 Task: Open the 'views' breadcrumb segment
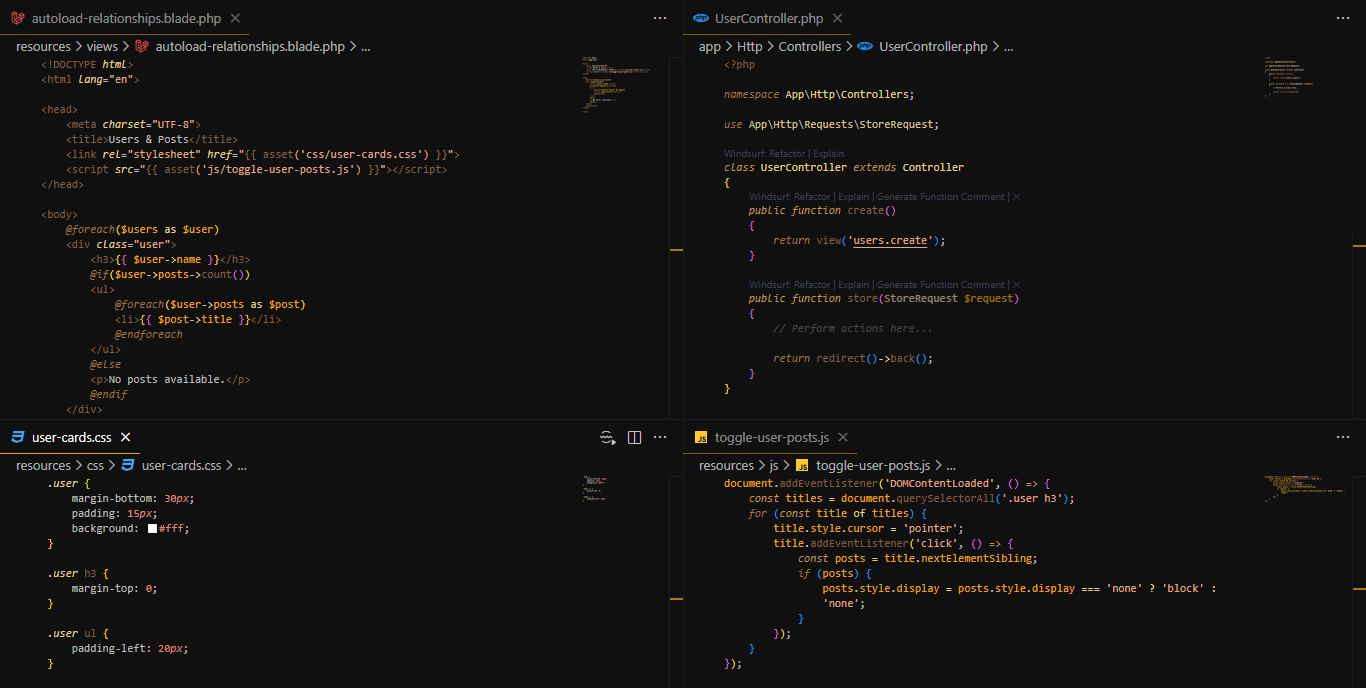[102, 46]
